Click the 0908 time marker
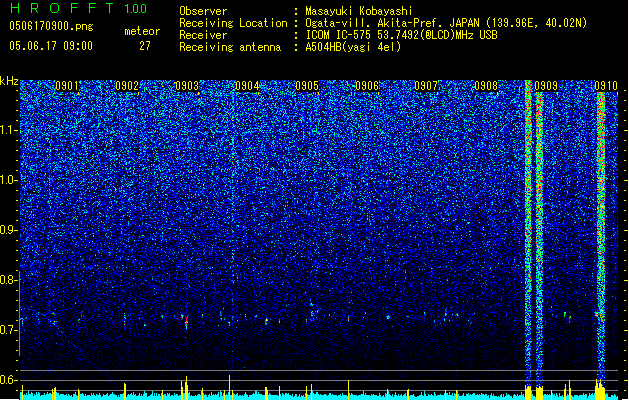 (486, 86)
